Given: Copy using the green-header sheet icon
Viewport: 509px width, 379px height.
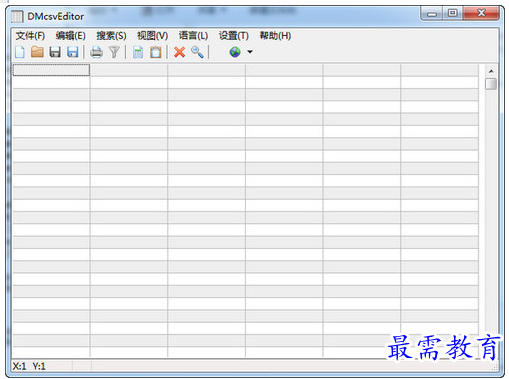Looking at the screenshot, I should click(138, 52).
